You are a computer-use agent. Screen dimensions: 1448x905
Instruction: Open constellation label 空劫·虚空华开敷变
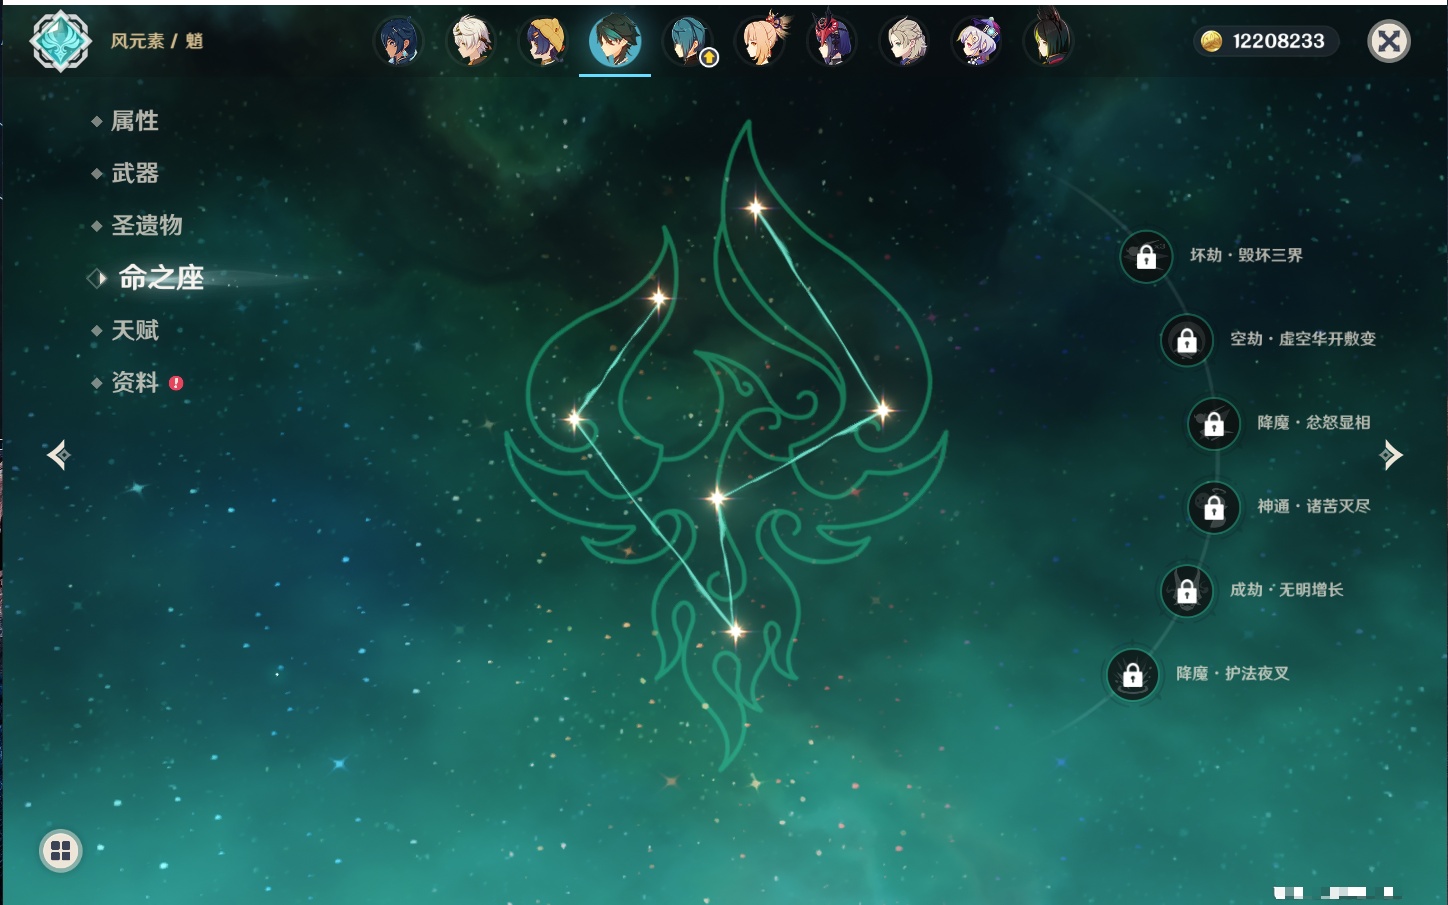(1303, 339)
